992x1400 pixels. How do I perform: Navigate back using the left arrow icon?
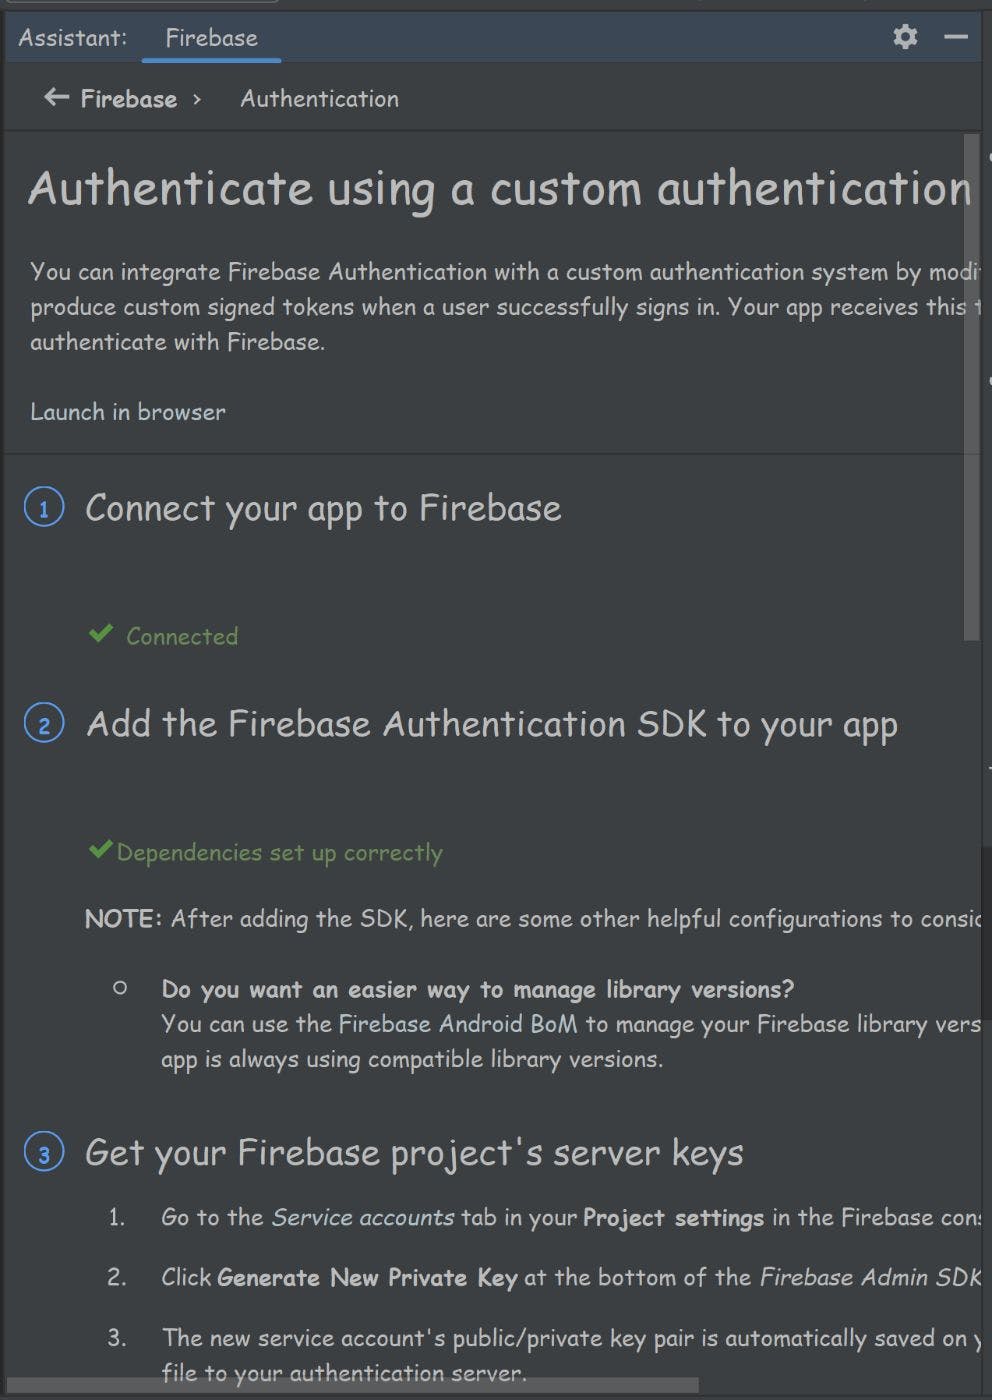55,97
